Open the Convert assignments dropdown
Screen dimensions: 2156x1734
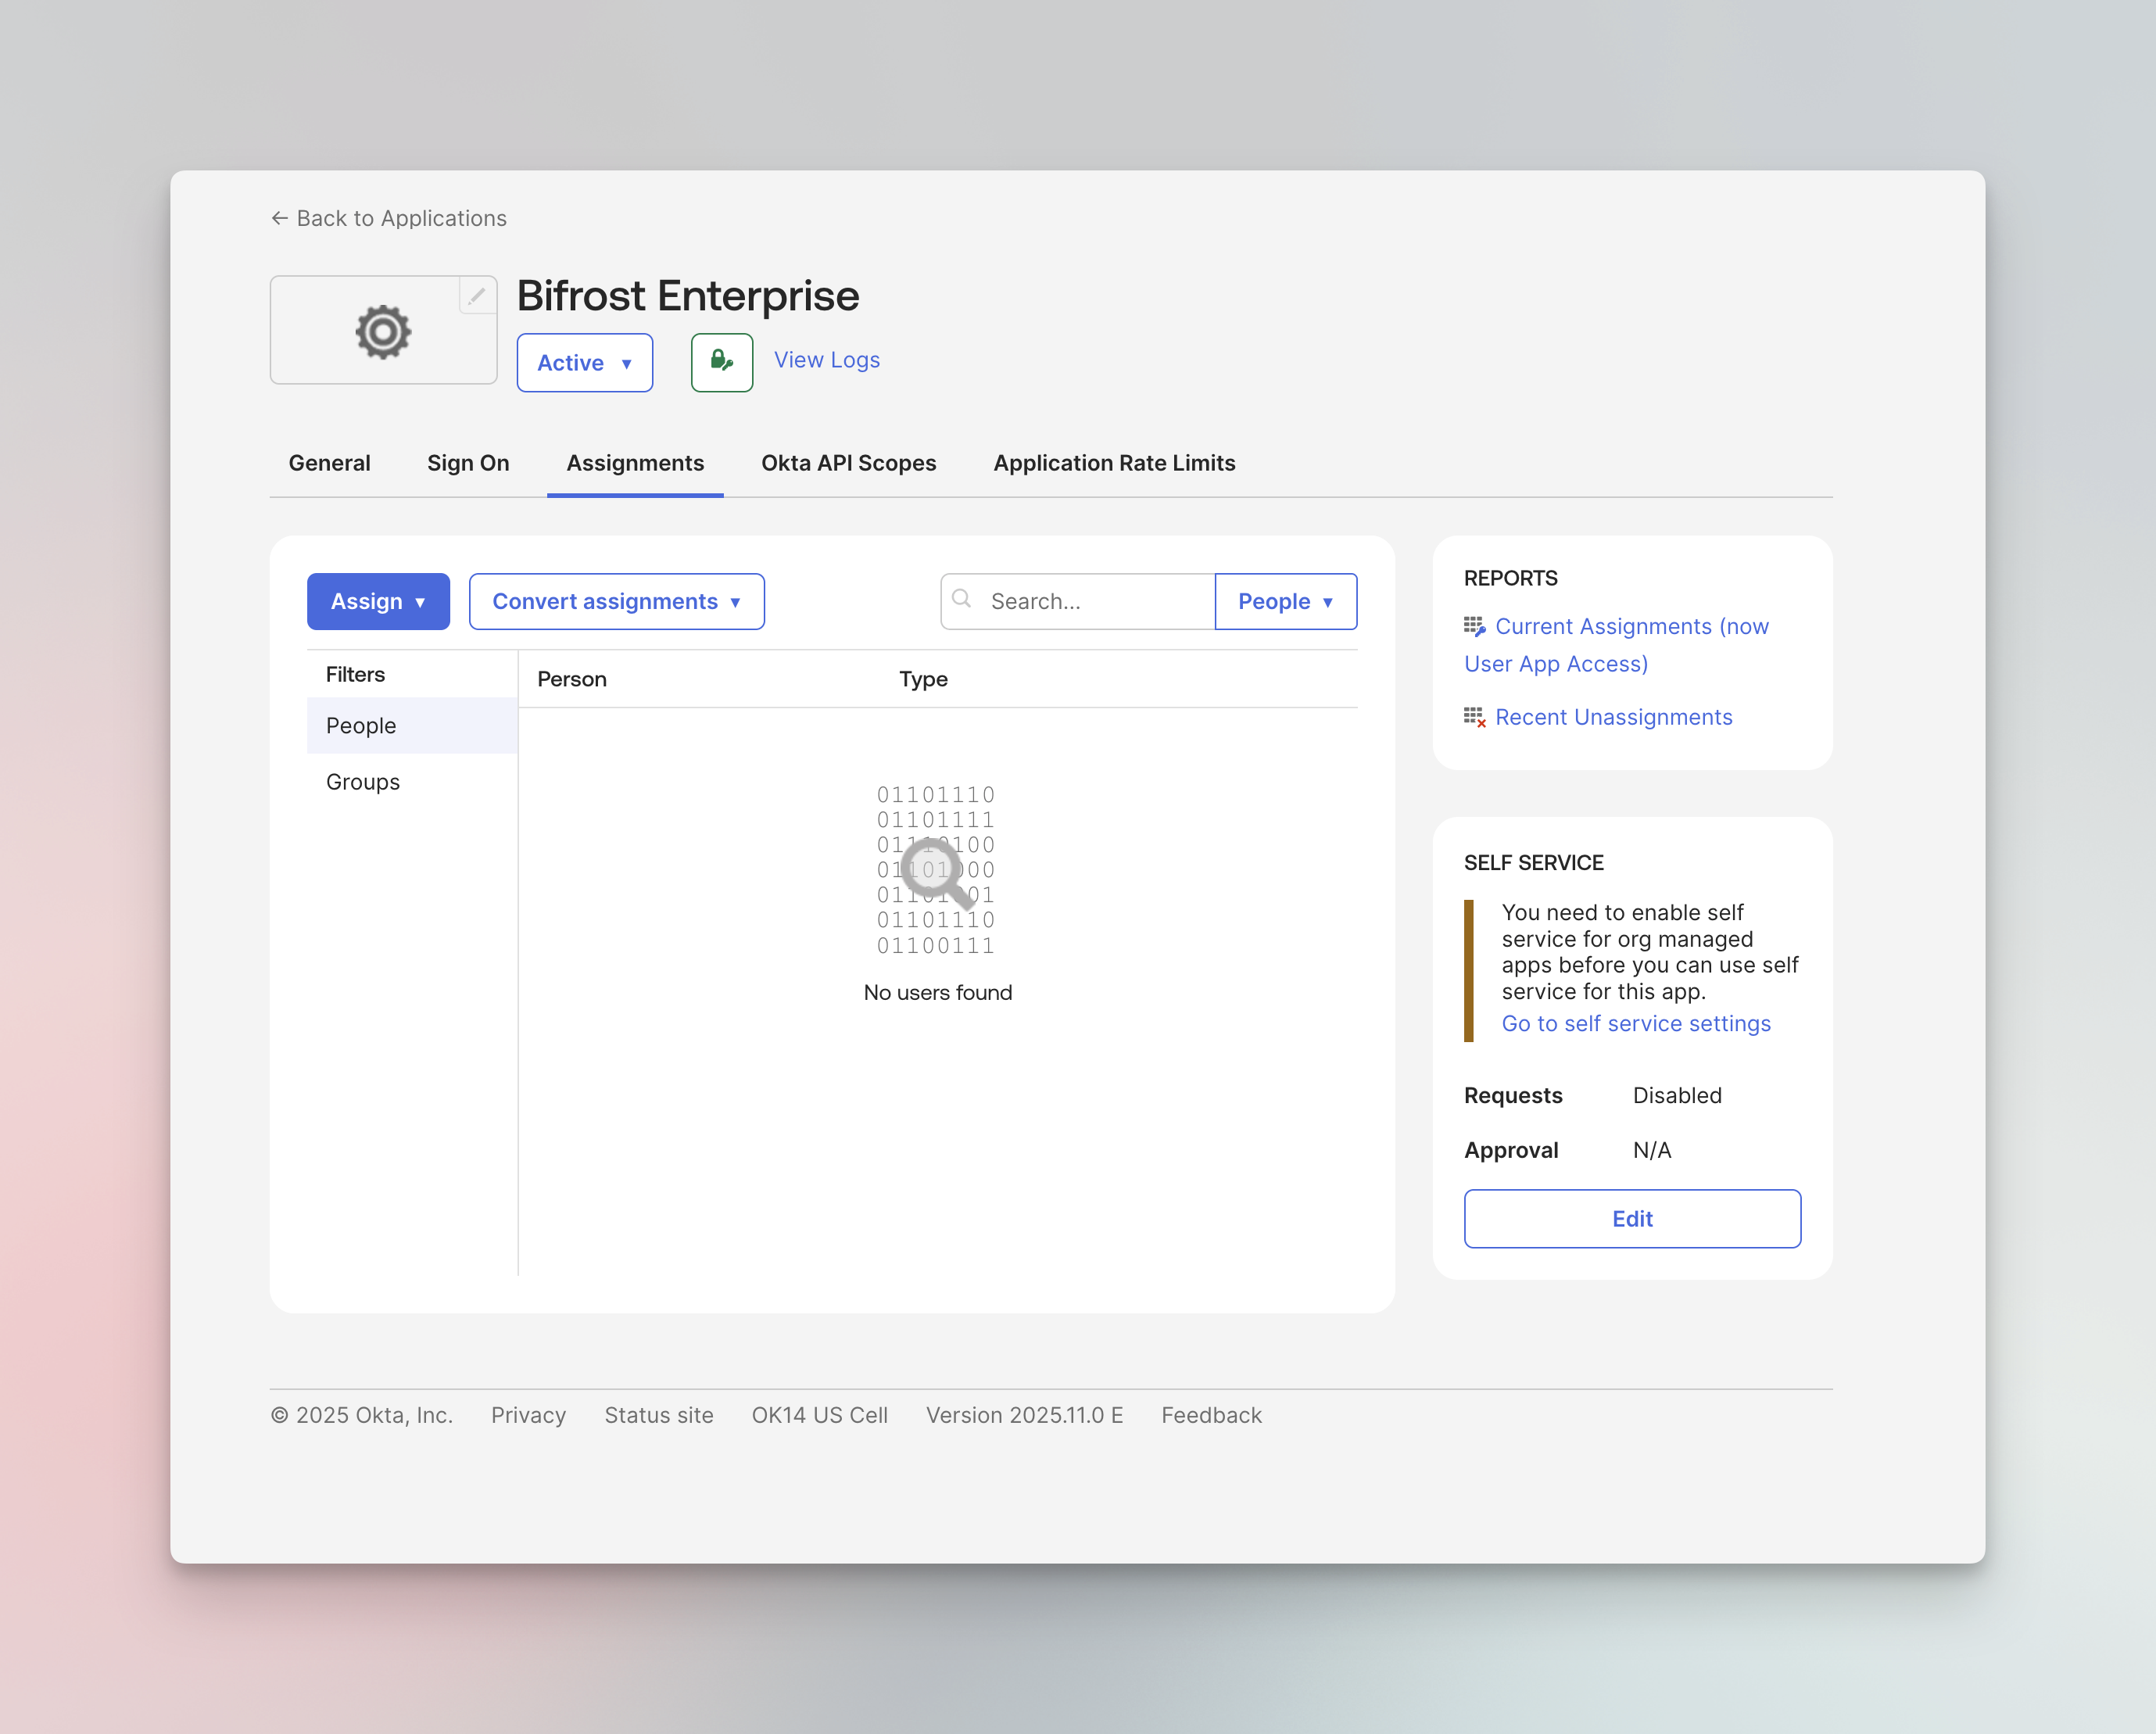tap(616, 601)
